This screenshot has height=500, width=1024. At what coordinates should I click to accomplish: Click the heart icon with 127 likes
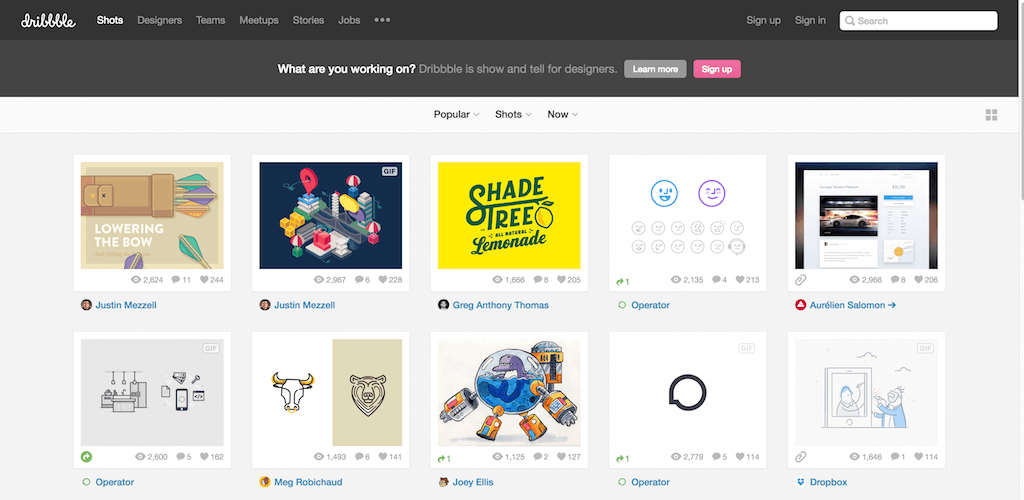point(561,457)
